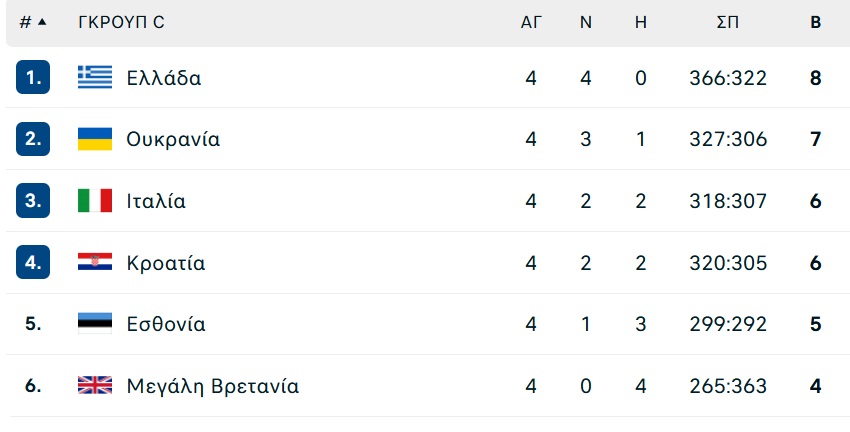The image size is (850, 432).
Task: Sort by the Β points header
Action: 815,22
